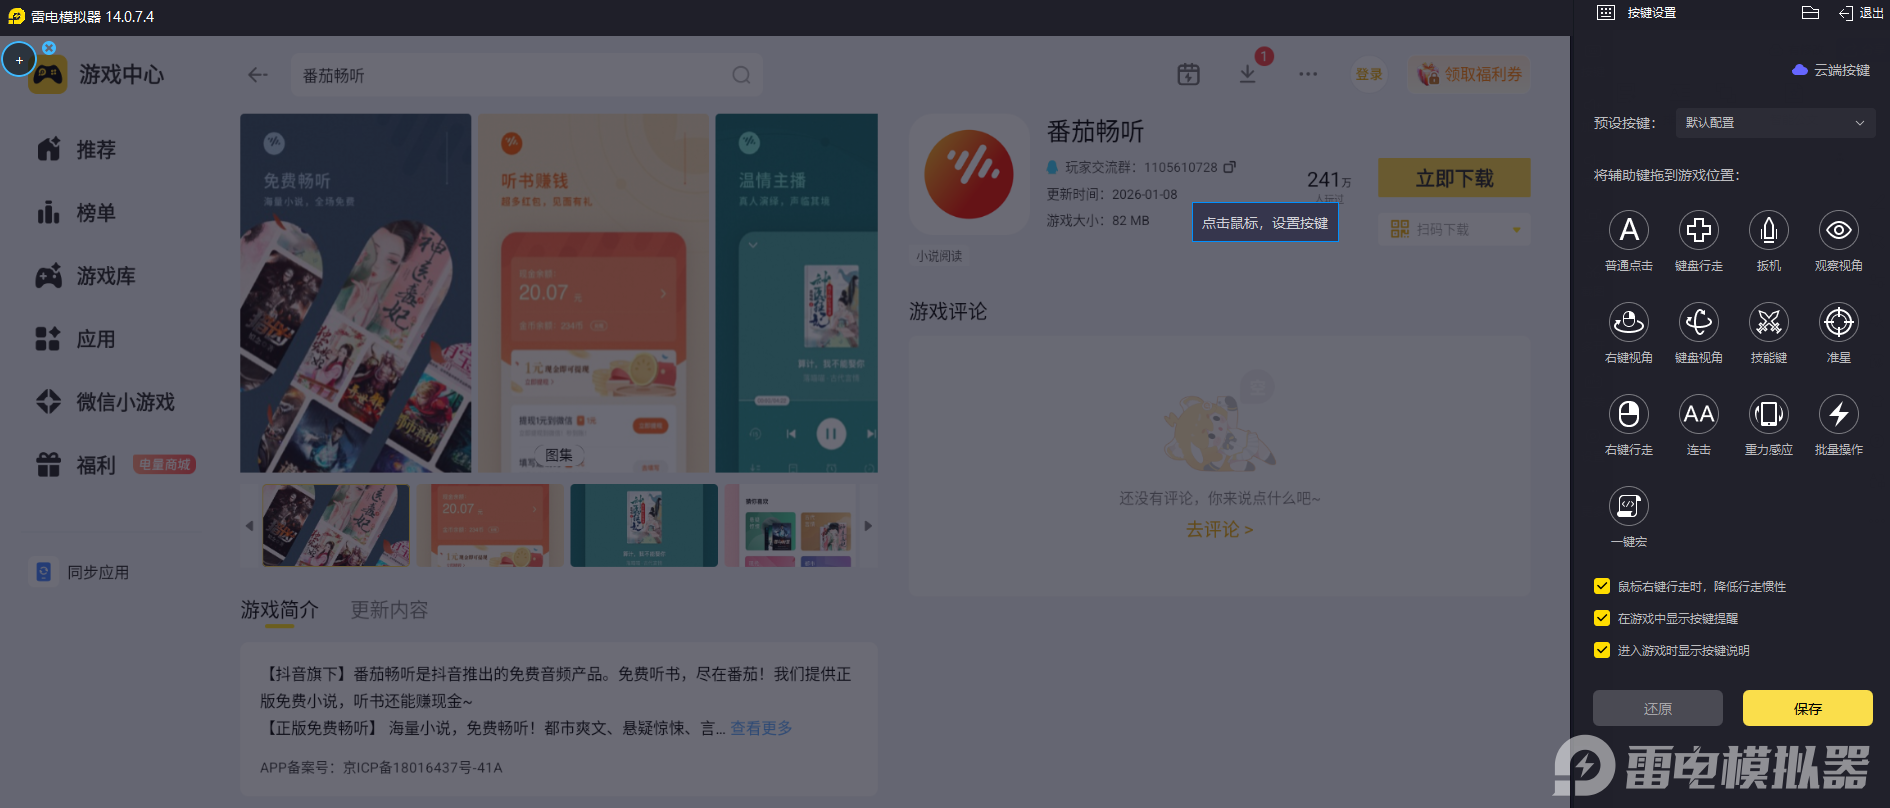Viewport: 1890px width, 808px height.
Task: Show next screenshot thumbnails arrow
Action: [x=868, y=526]
